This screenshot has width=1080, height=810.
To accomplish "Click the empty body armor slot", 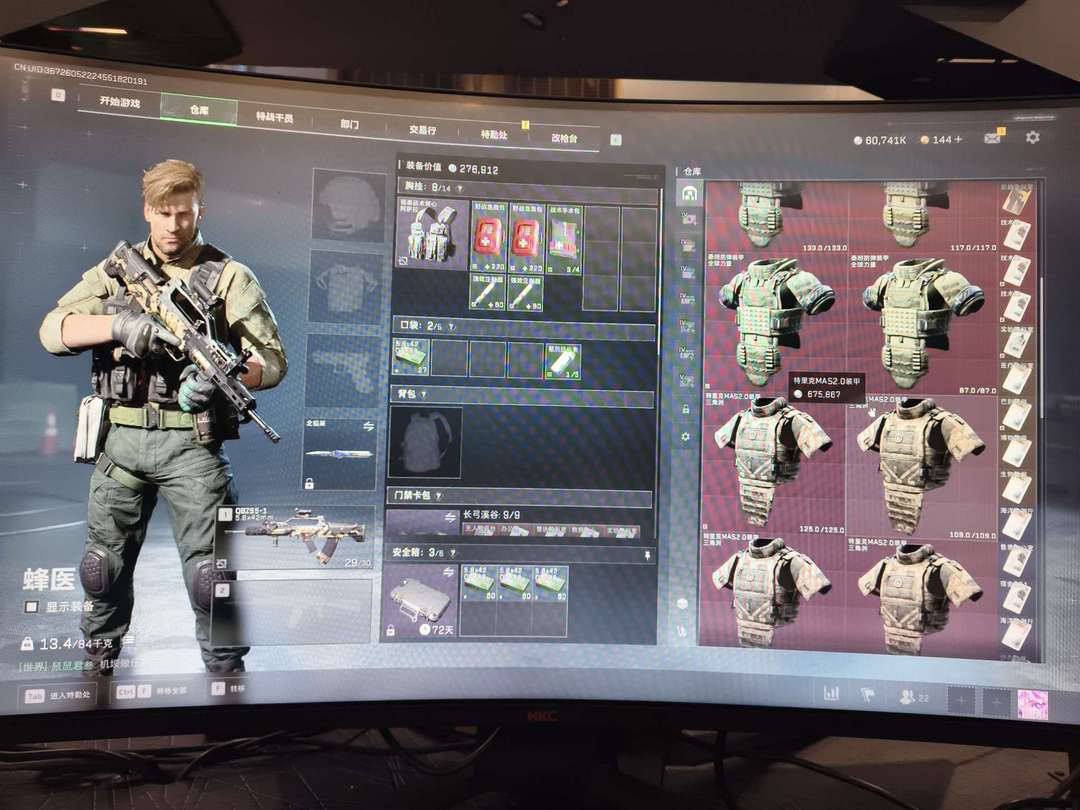I will 344,287.
